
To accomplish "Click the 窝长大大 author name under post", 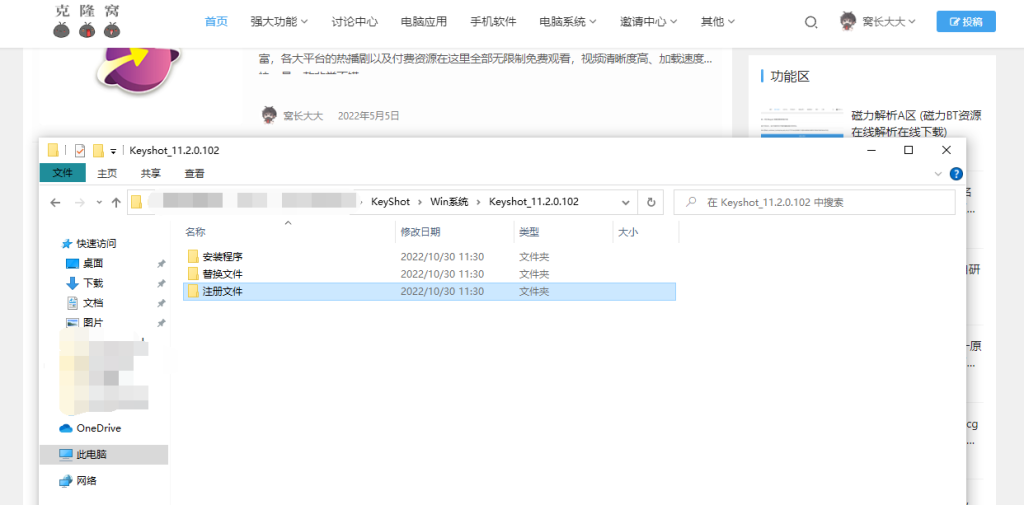I will 303,116.
